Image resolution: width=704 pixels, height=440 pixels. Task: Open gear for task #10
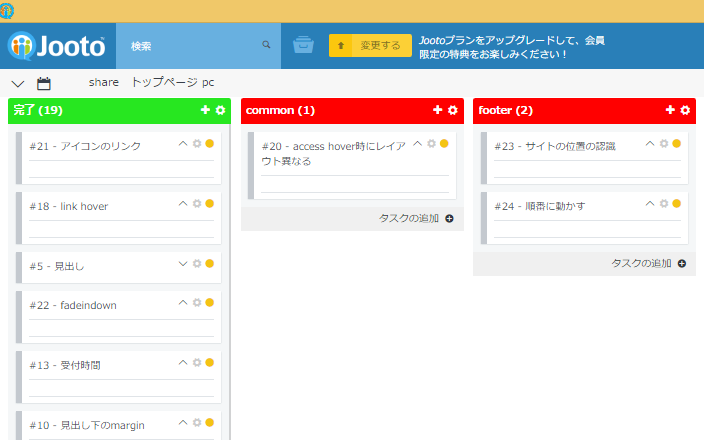pos(197,422)
